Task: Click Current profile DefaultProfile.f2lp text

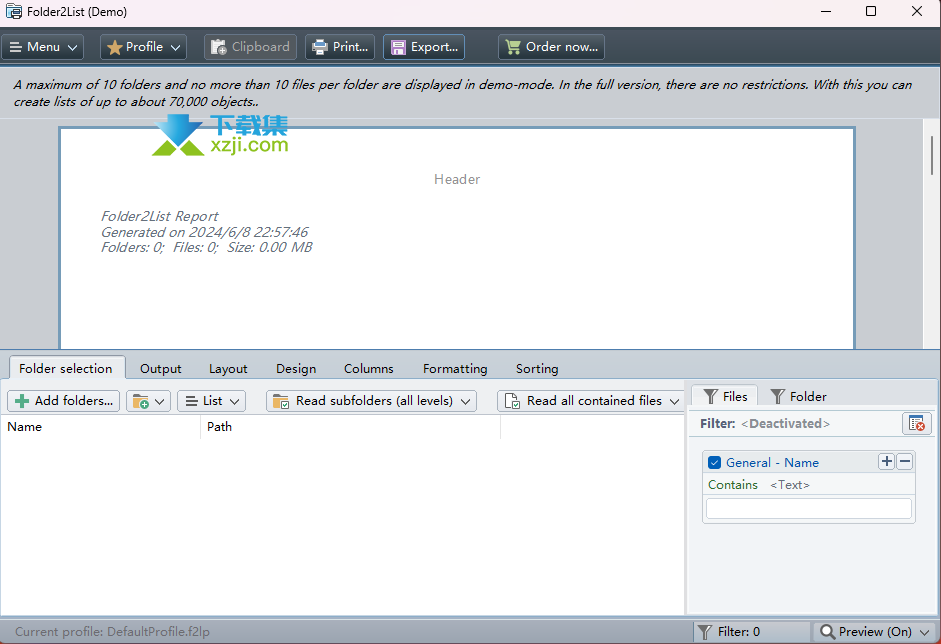Action: pyautogui.click(x=112, y=631)
